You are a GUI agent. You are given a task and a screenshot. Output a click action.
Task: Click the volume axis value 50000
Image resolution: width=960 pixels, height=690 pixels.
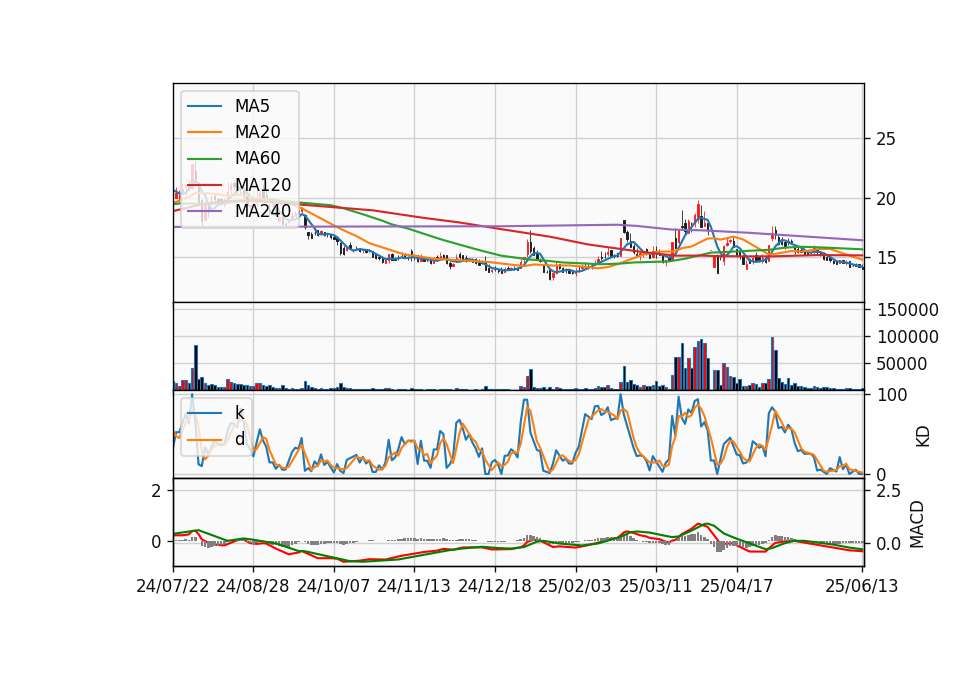[x=902, y=364]
